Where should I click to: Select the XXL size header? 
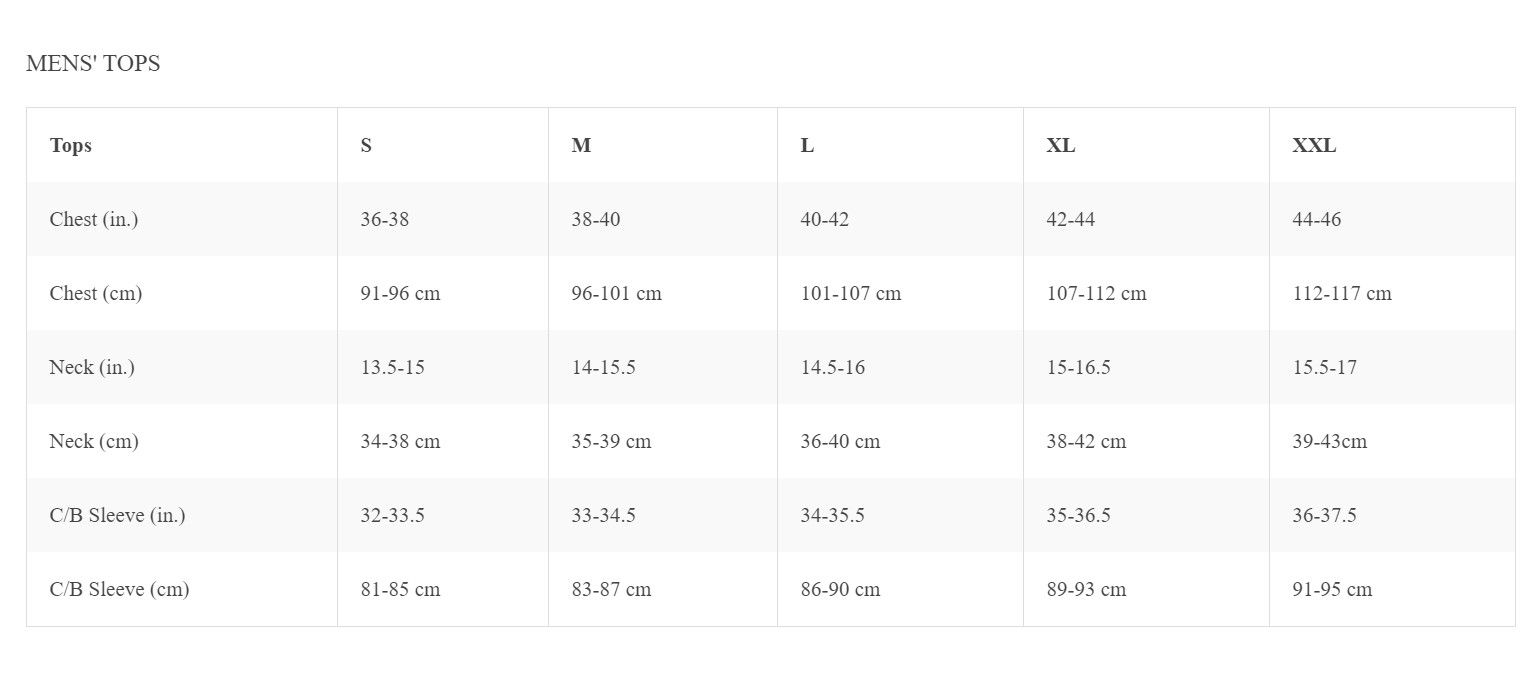pos(1314,145)
